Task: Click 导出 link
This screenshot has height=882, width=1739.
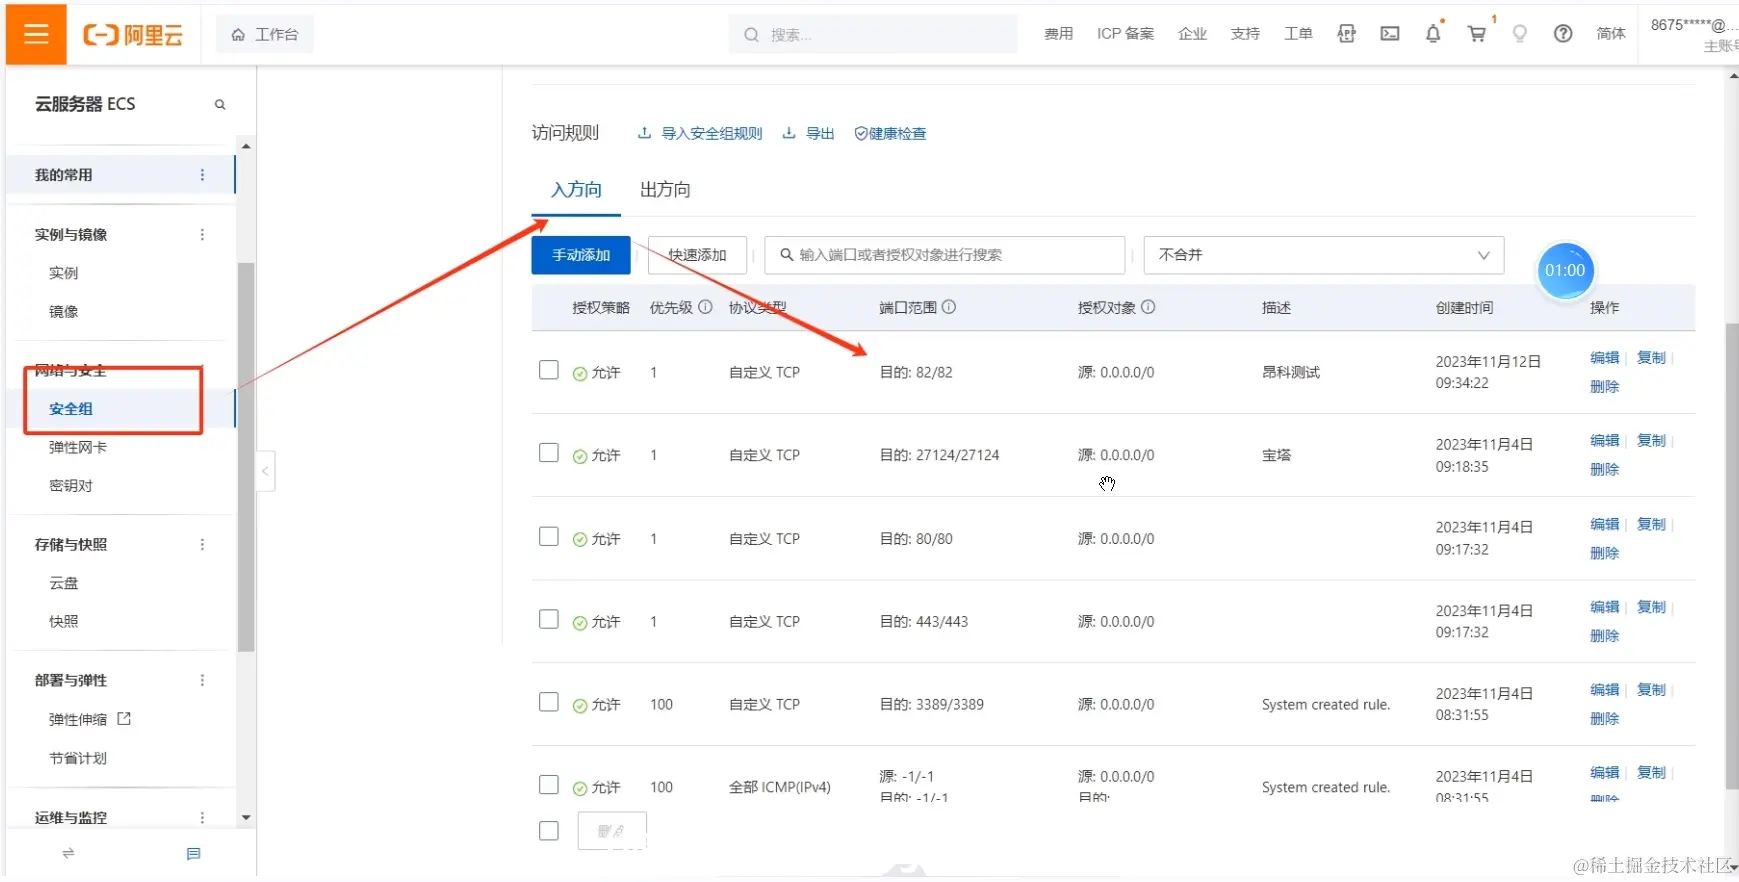Action: pyautogui.click(x=808, y=134)
